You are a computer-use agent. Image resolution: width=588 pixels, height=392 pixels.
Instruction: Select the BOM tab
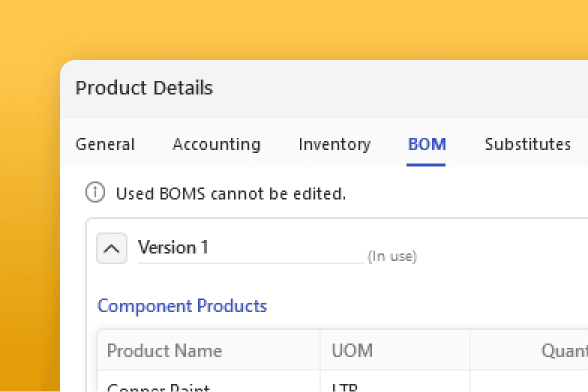[427, 144]
